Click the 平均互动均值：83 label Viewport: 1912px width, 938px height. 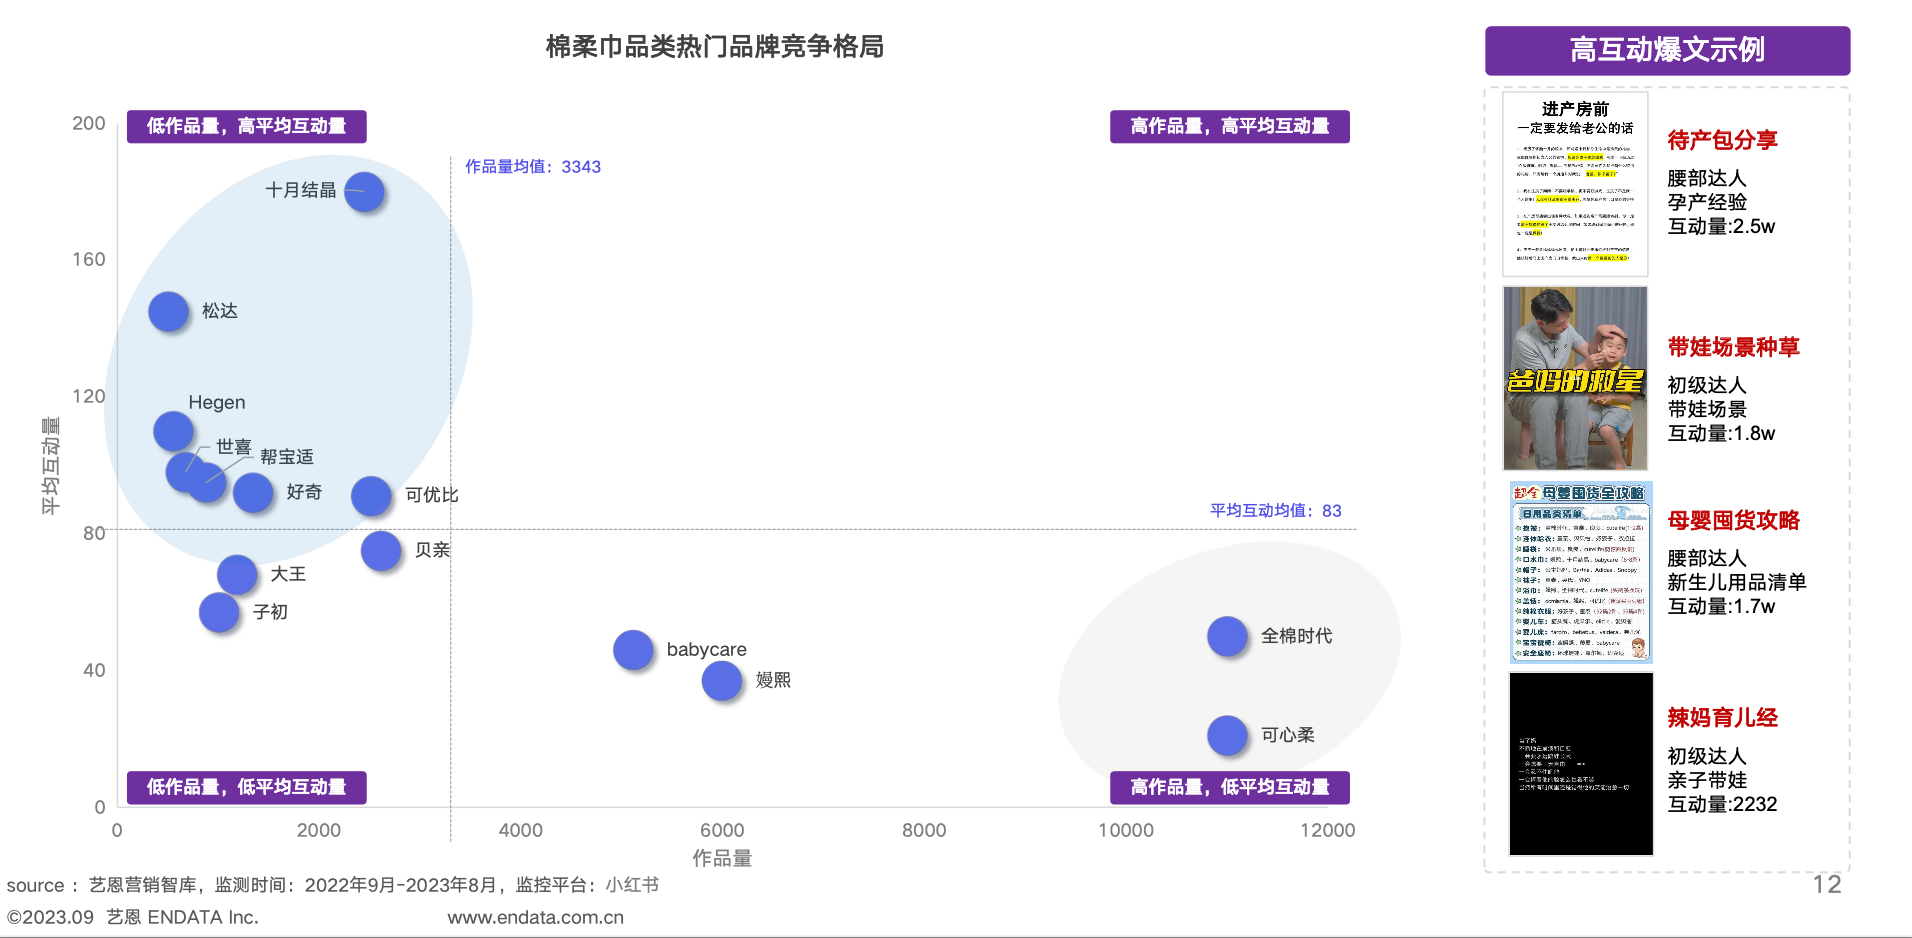click(1276, 510)
